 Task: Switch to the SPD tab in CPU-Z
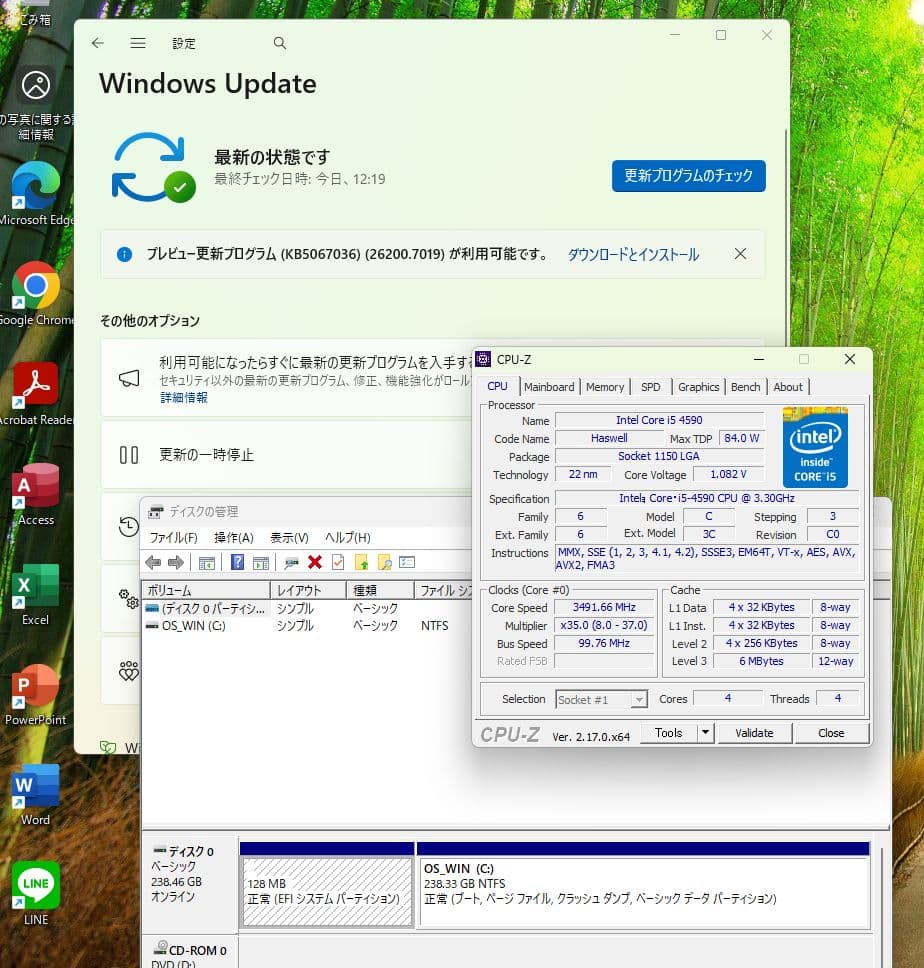coord(651,387)
